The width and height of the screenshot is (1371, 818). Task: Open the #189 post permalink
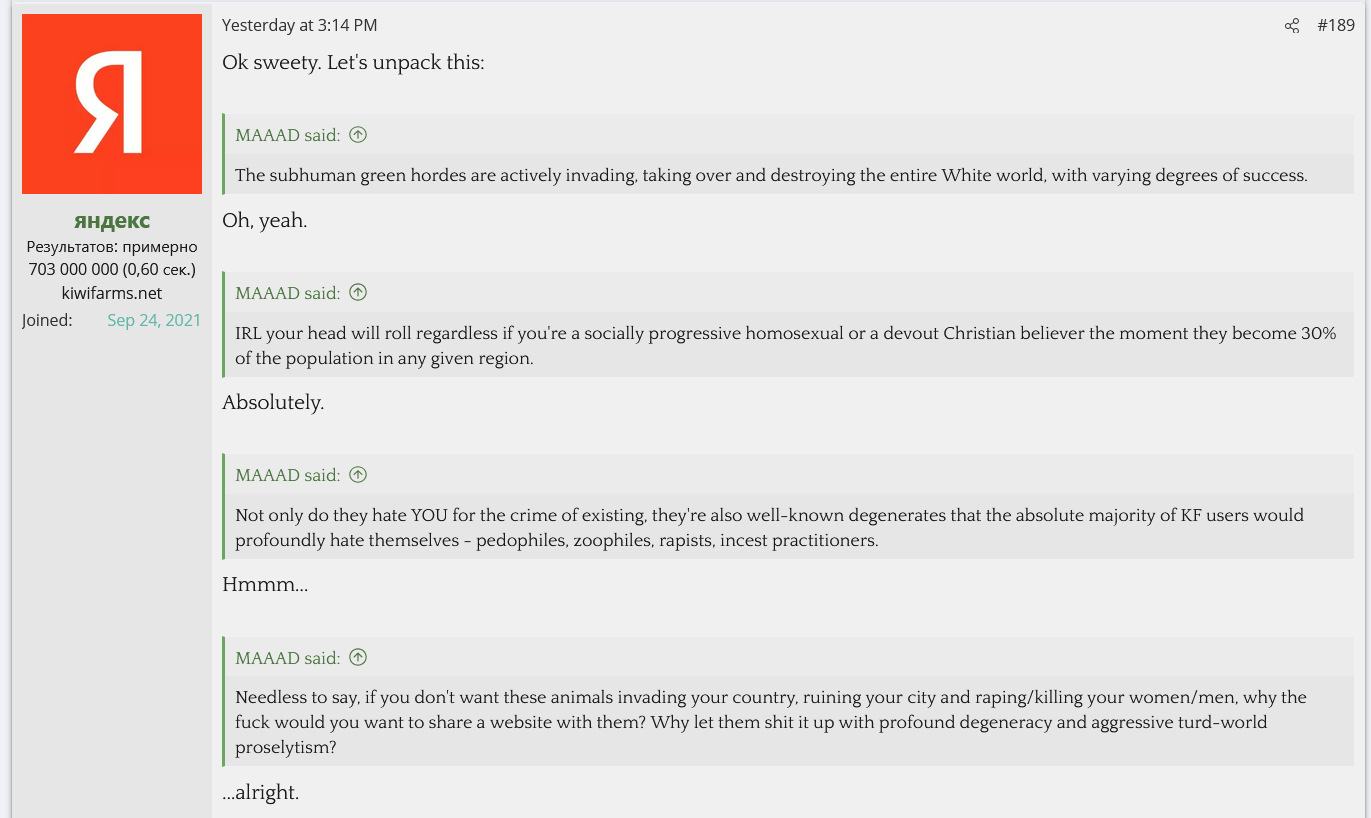(1336, 26)
